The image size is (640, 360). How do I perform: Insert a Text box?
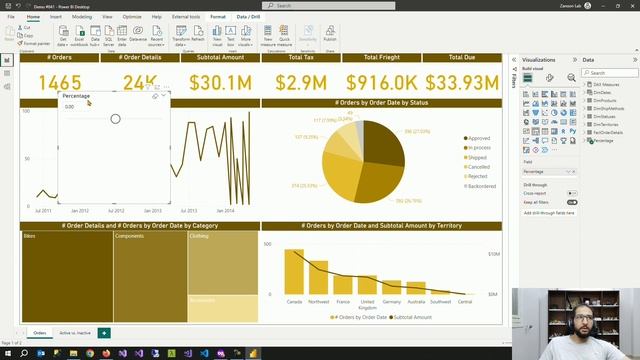[231, 36]
